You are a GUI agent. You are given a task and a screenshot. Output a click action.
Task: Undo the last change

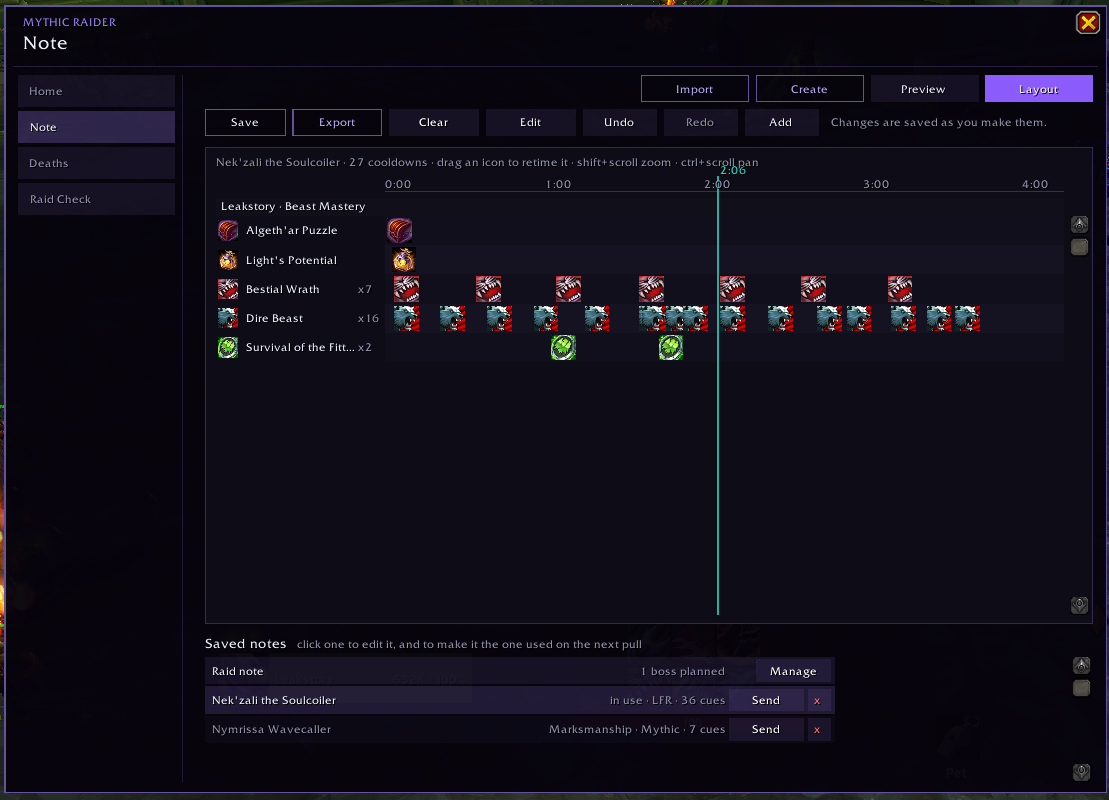[620, 122]
